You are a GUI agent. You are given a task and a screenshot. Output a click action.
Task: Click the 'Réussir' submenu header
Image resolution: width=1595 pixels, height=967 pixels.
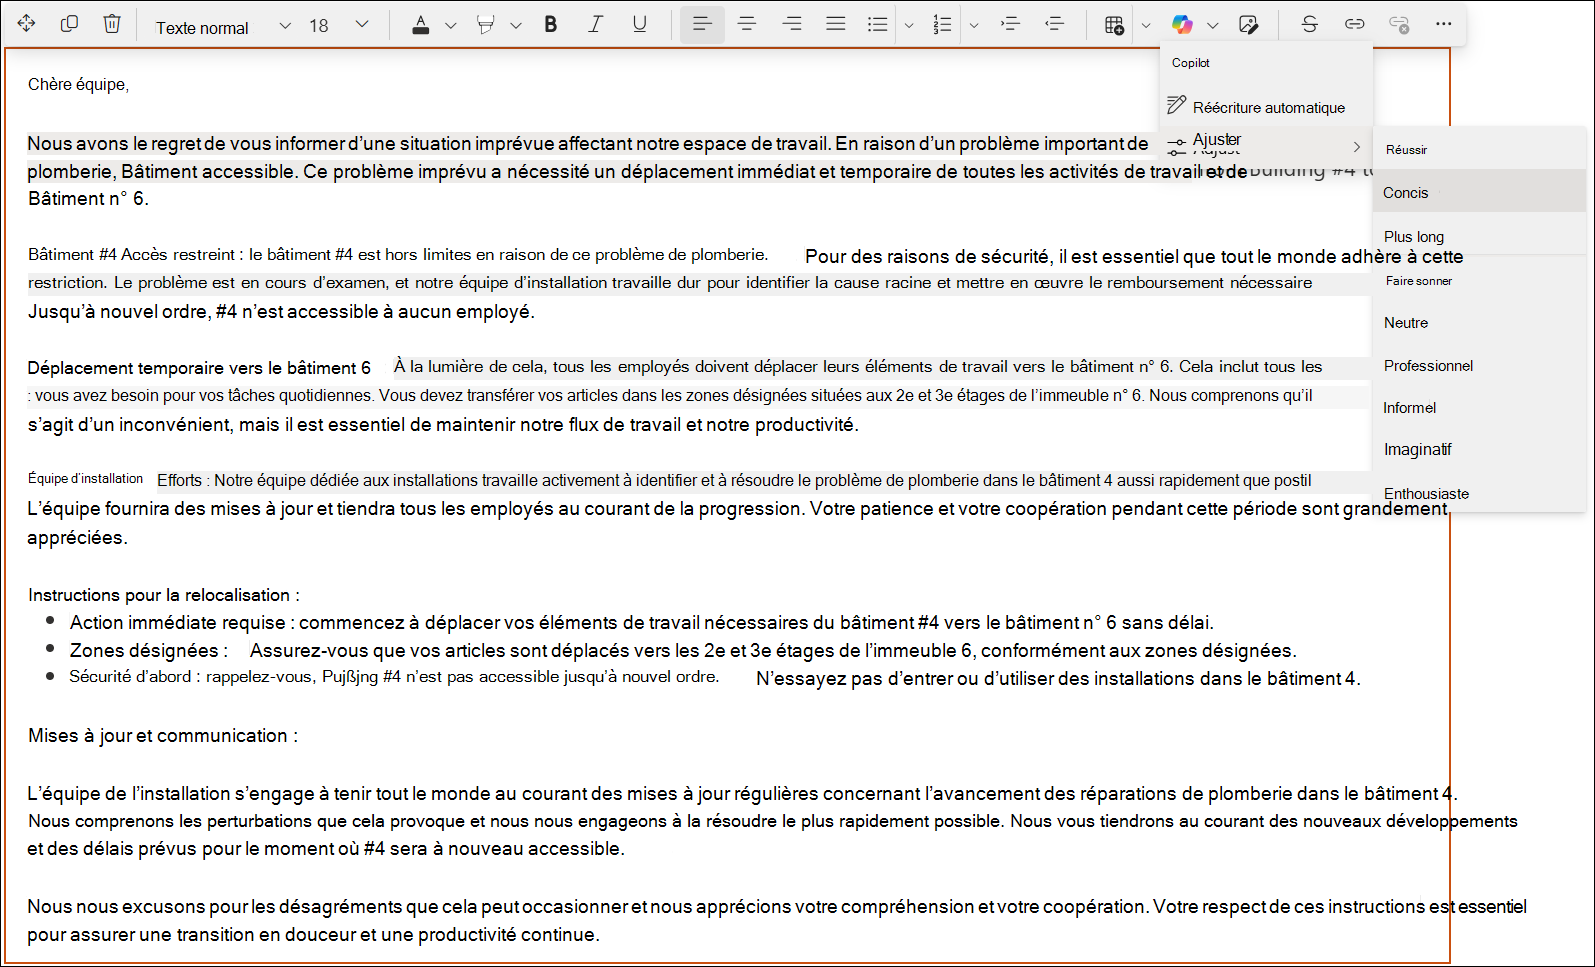(1406, 150)
